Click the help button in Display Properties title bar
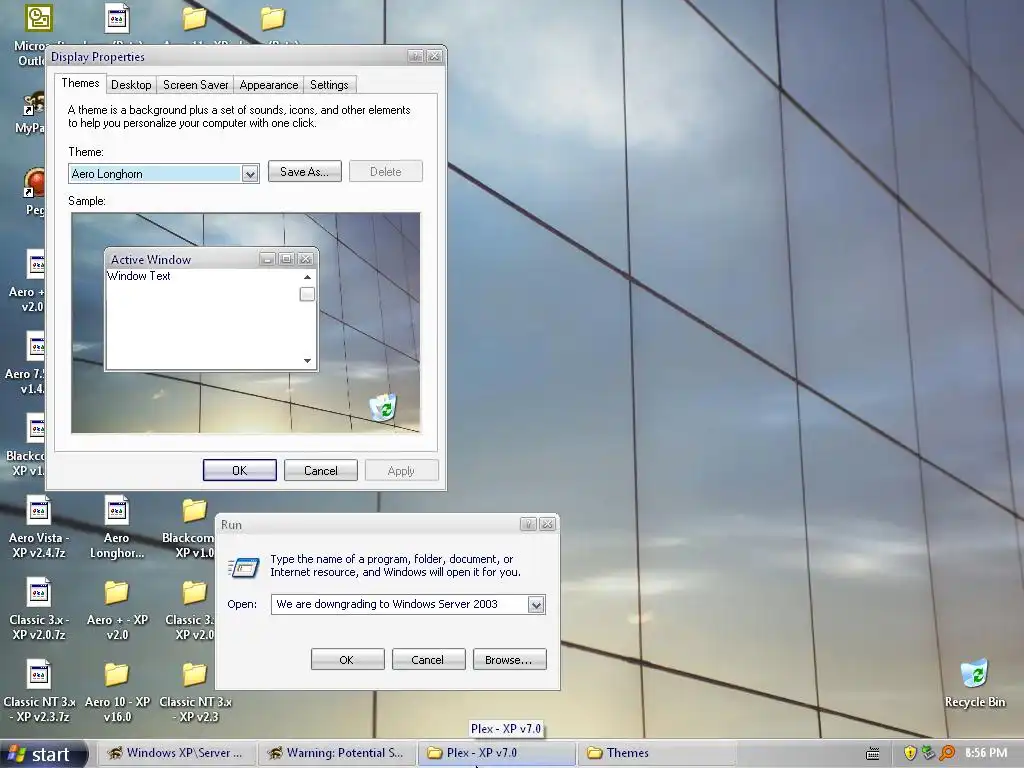1024x768 pixels. [415, 57]
